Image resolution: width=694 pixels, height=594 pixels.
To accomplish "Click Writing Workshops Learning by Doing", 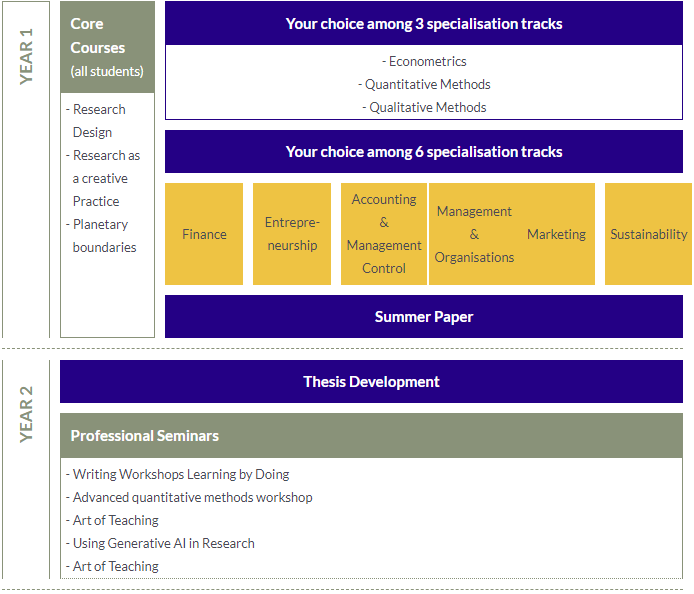I will (x=181, y=475).
